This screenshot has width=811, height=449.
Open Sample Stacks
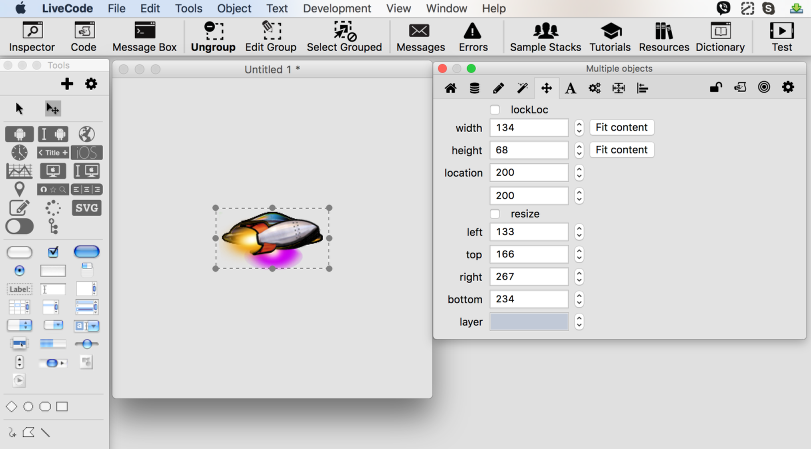pos(545,37)
